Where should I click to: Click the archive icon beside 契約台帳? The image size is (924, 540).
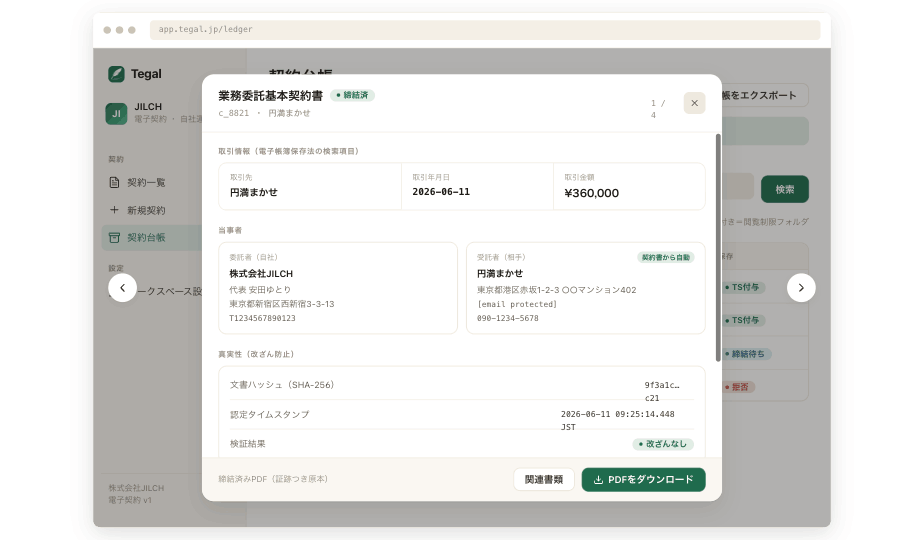(x=114, y=238)
